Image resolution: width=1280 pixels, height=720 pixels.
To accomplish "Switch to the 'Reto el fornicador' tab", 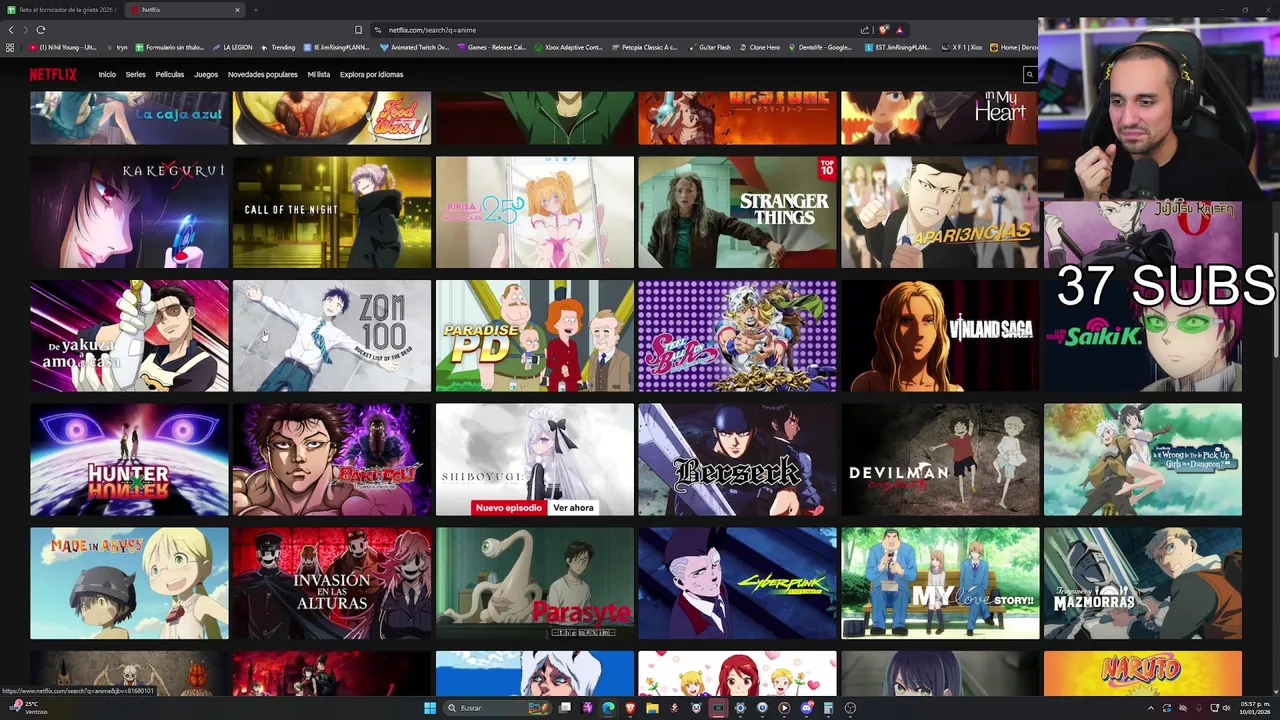I will pyautogui.click(x=62, y=10).
